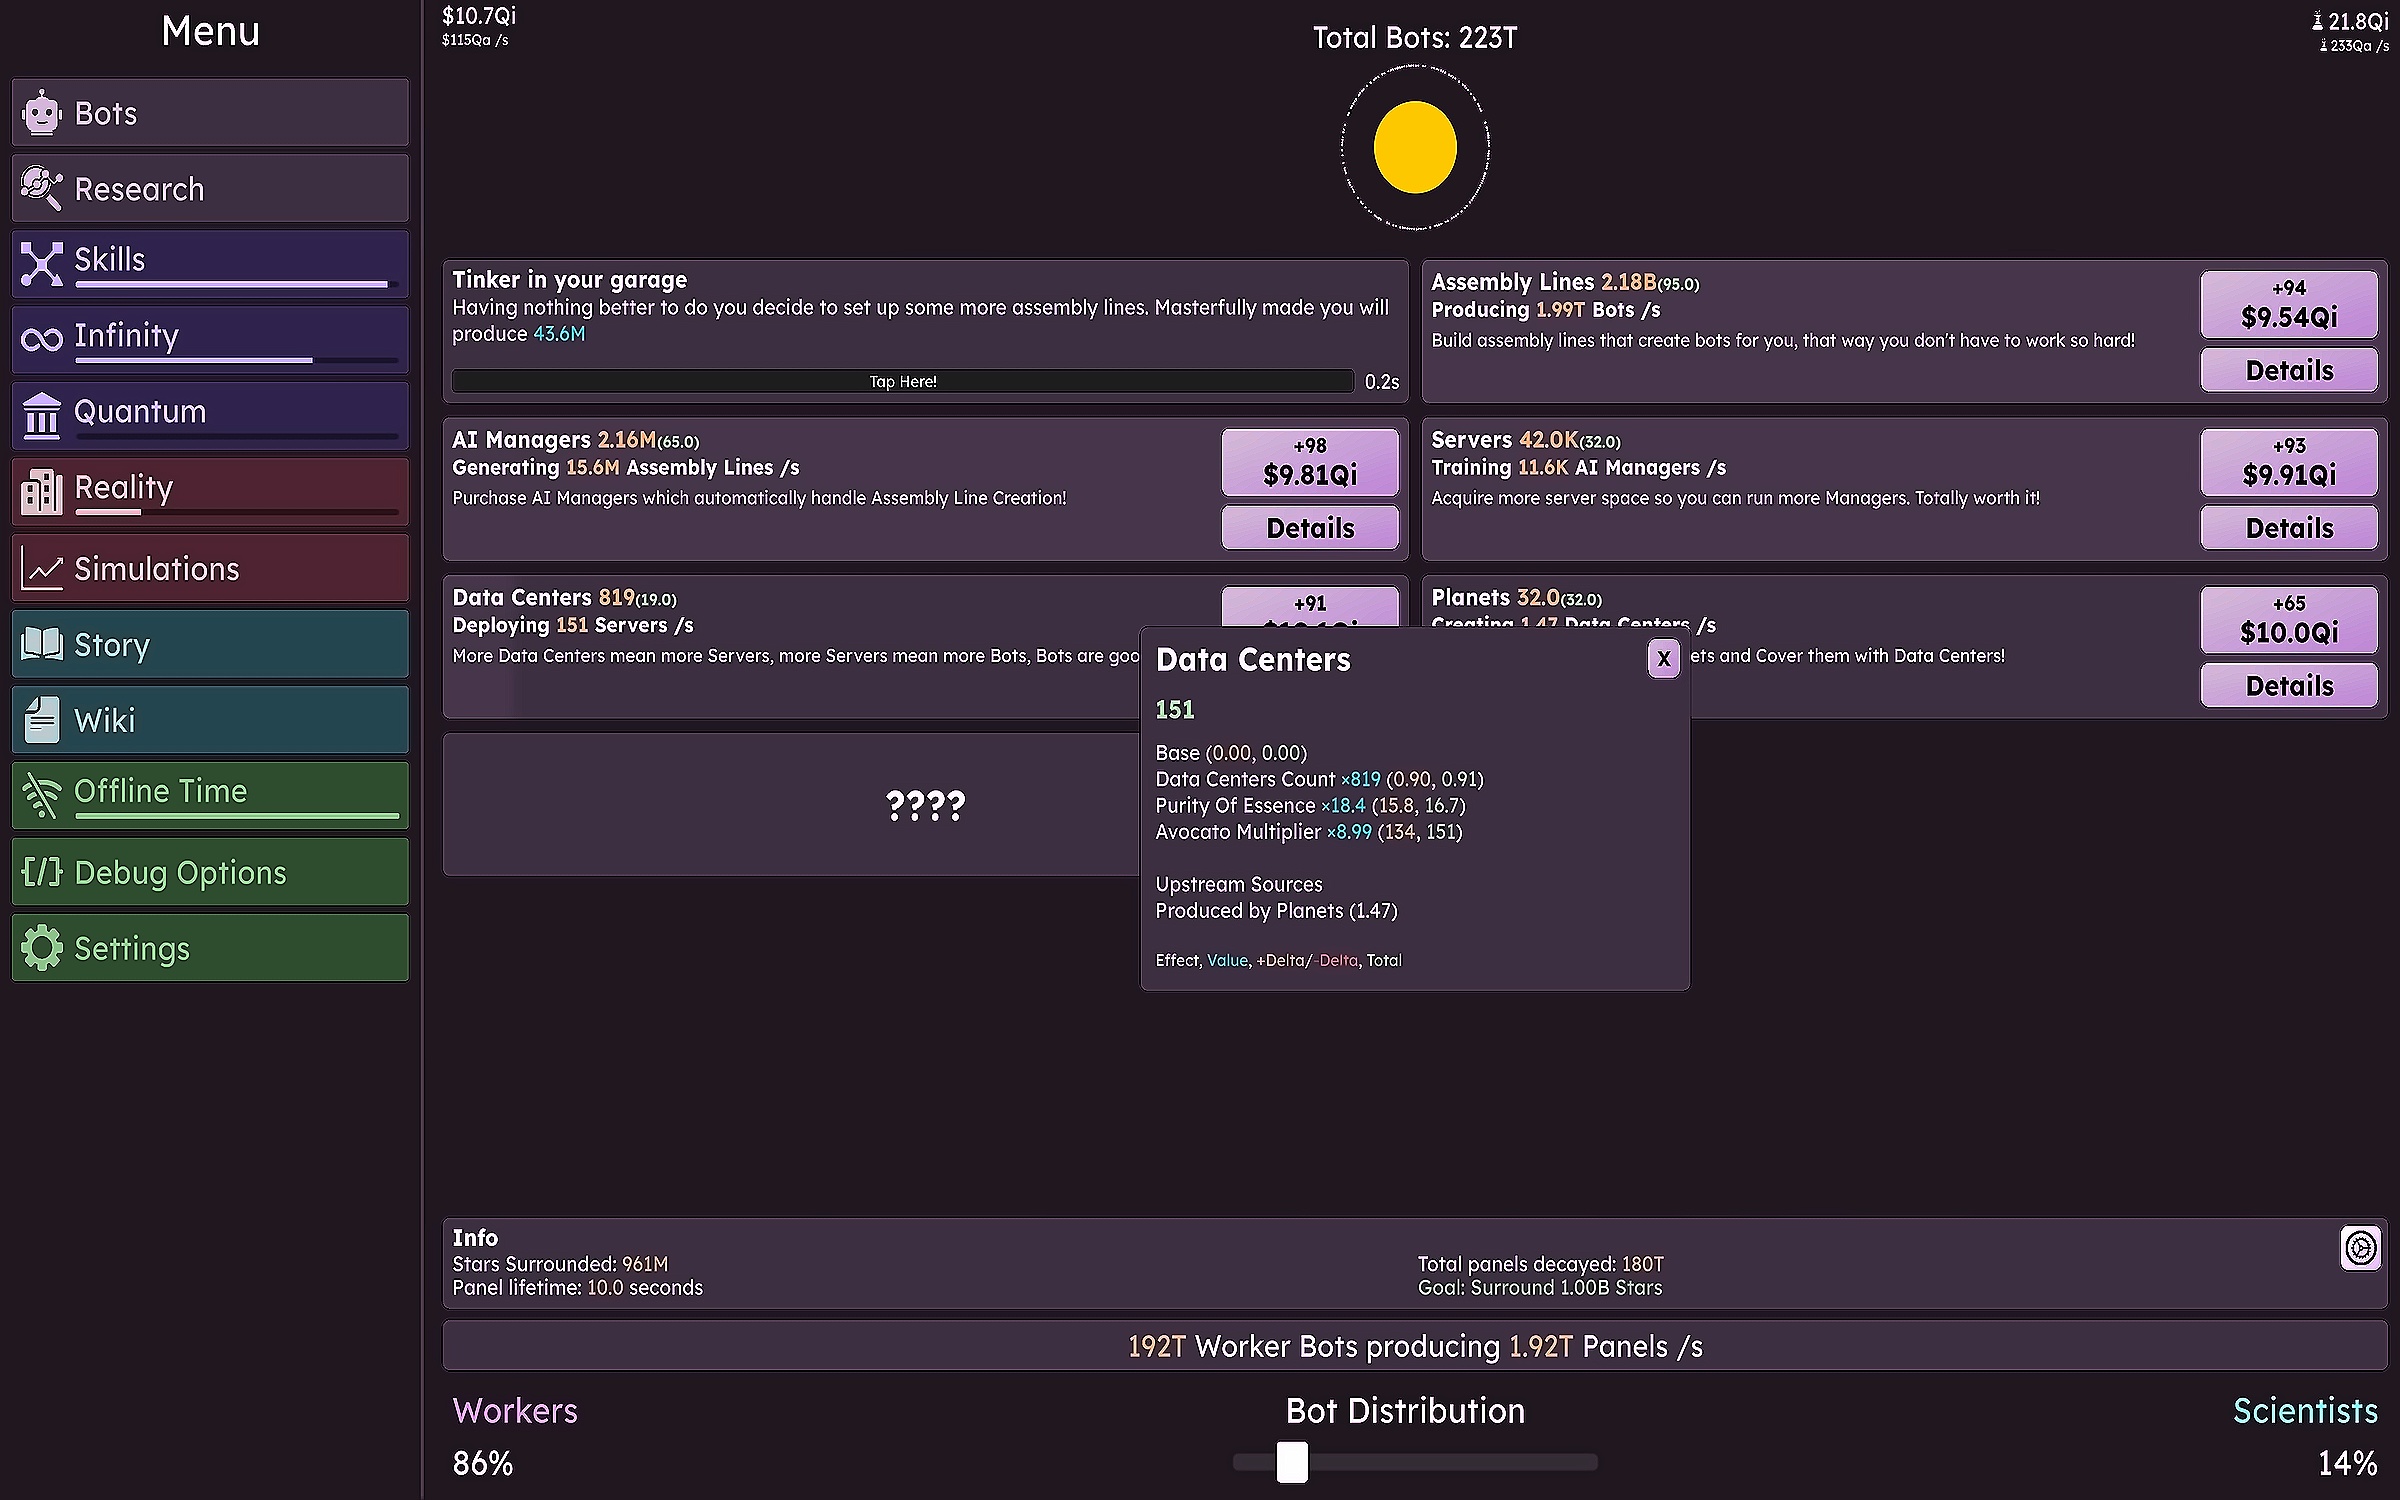Click the Debug Options brackets icon

tap(42, 872)
